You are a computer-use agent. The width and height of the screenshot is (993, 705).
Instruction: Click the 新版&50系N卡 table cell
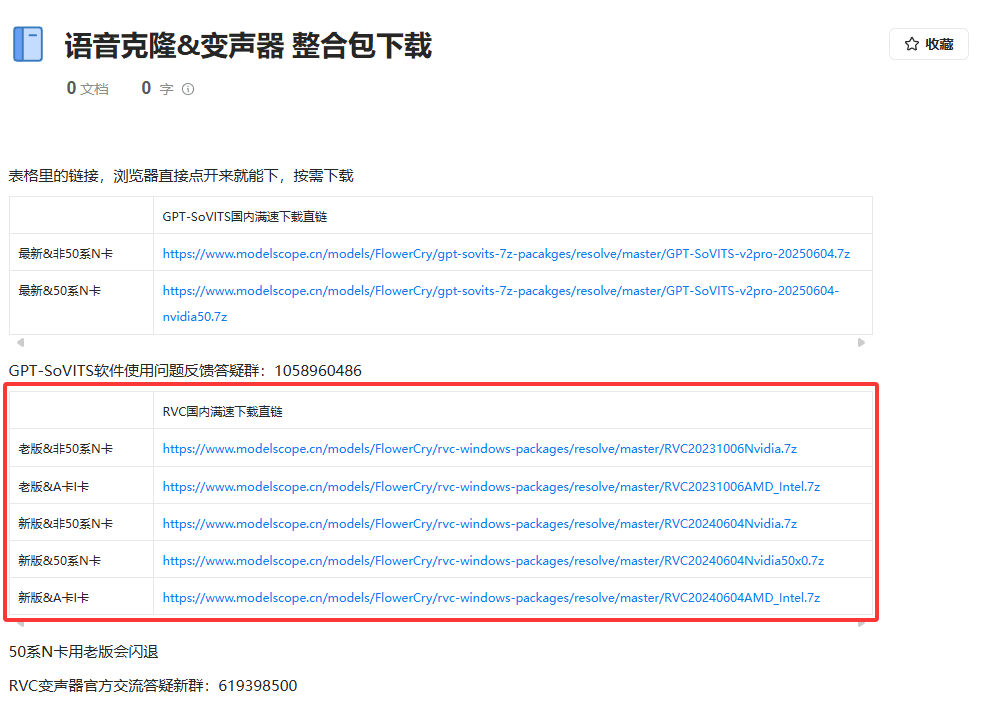[59, 561]
